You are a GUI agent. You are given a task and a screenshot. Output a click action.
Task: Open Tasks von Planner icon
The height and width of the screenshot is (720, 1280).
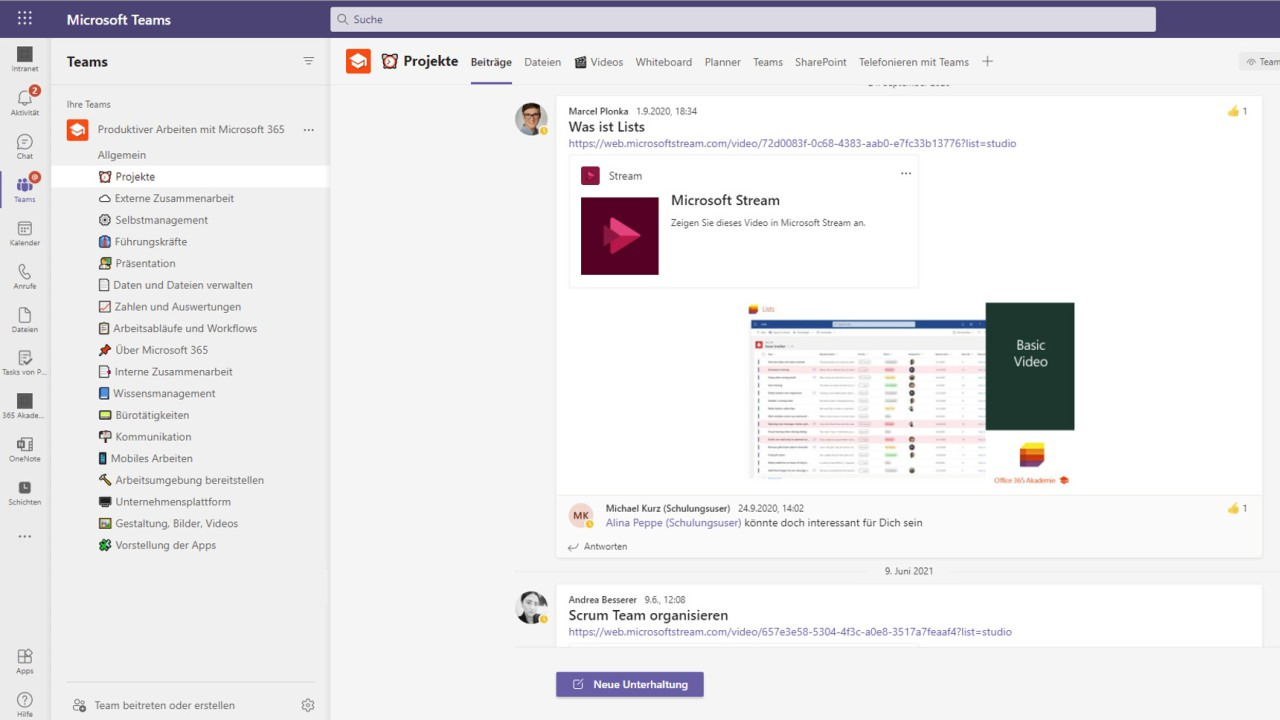click(25, 362)
